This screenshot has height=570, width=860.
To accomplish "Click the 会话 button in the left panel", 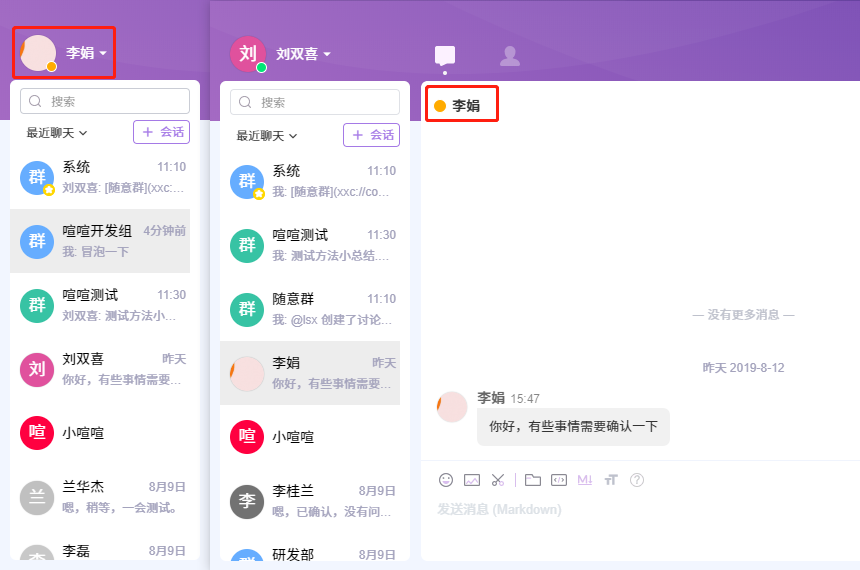I will click(x=161, y=132).
